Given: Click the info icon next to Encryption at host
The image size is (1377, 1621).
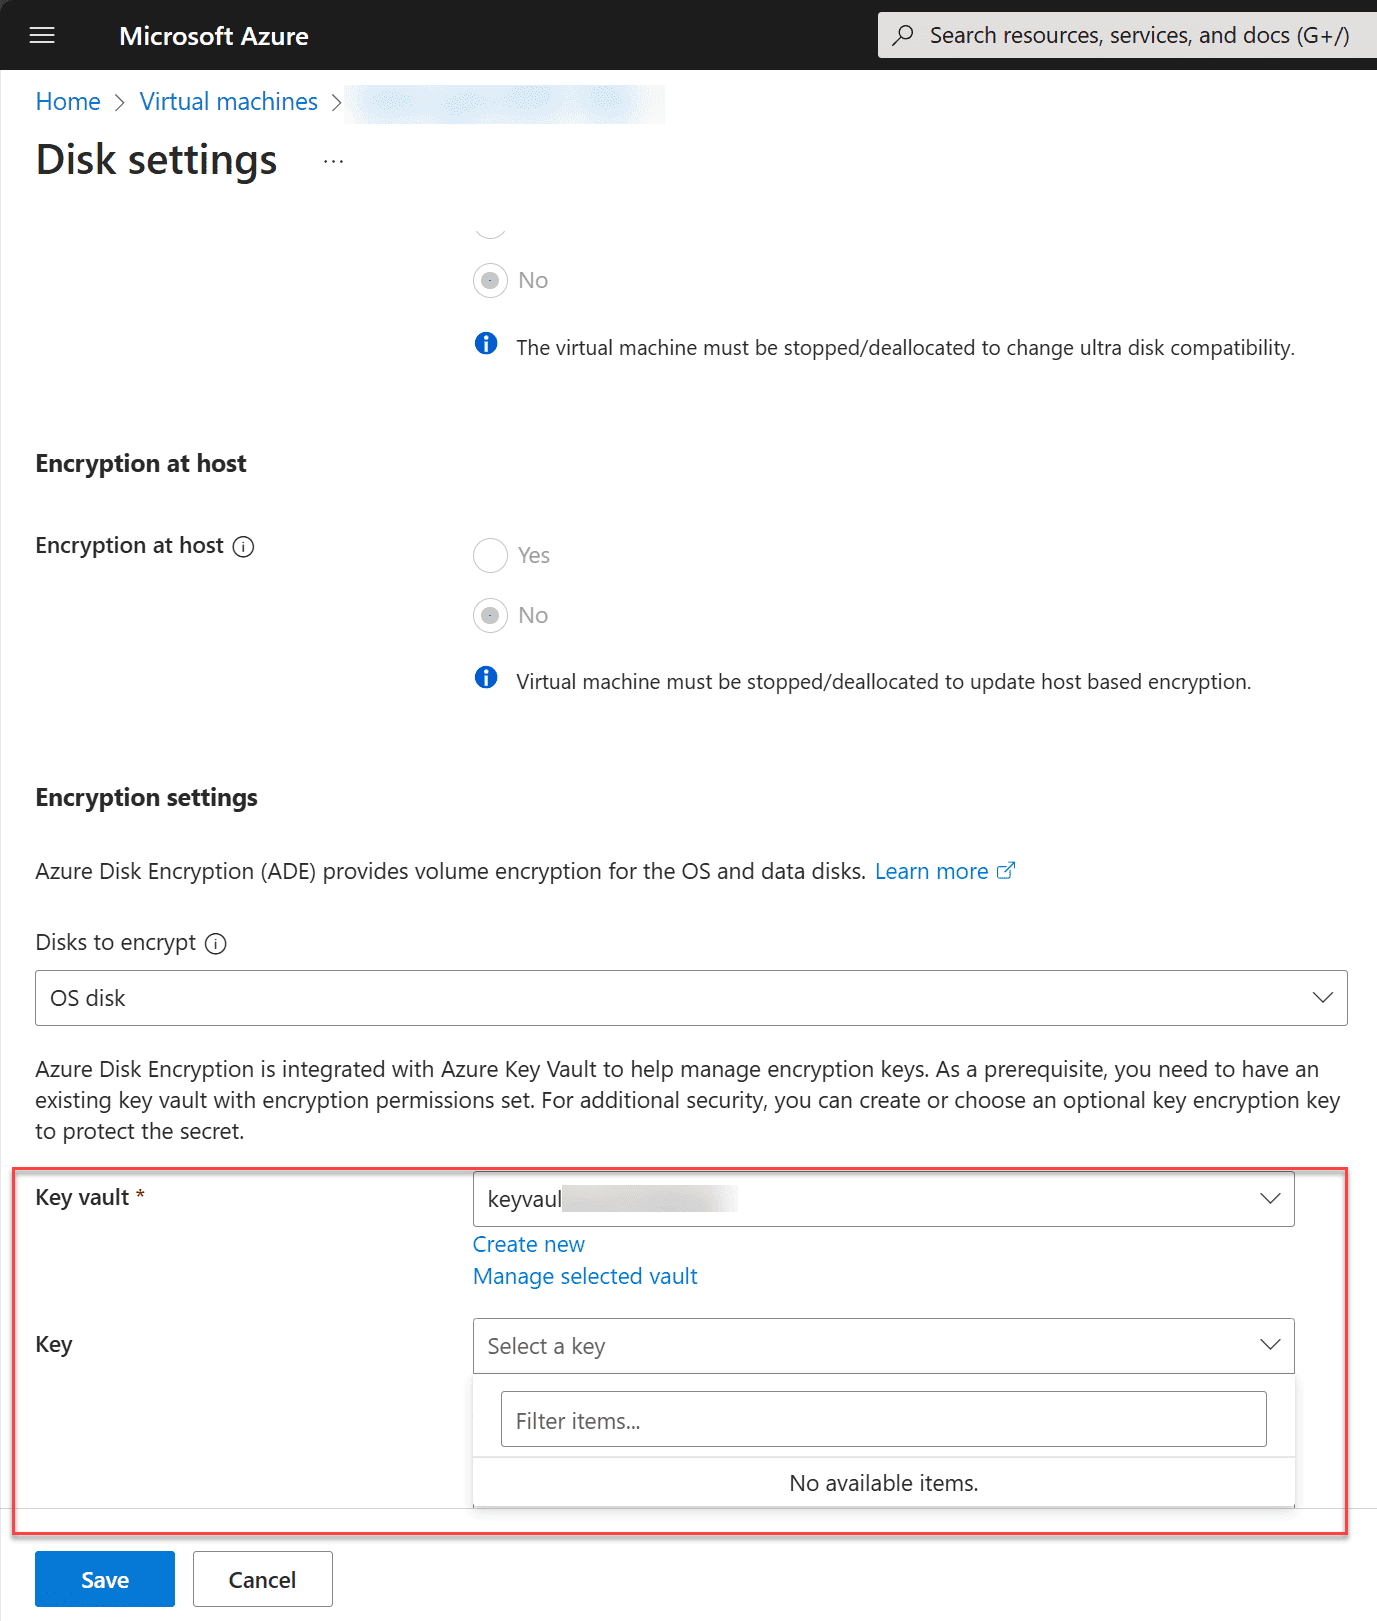Looking at the screenshot, I should tap(243, 547).
